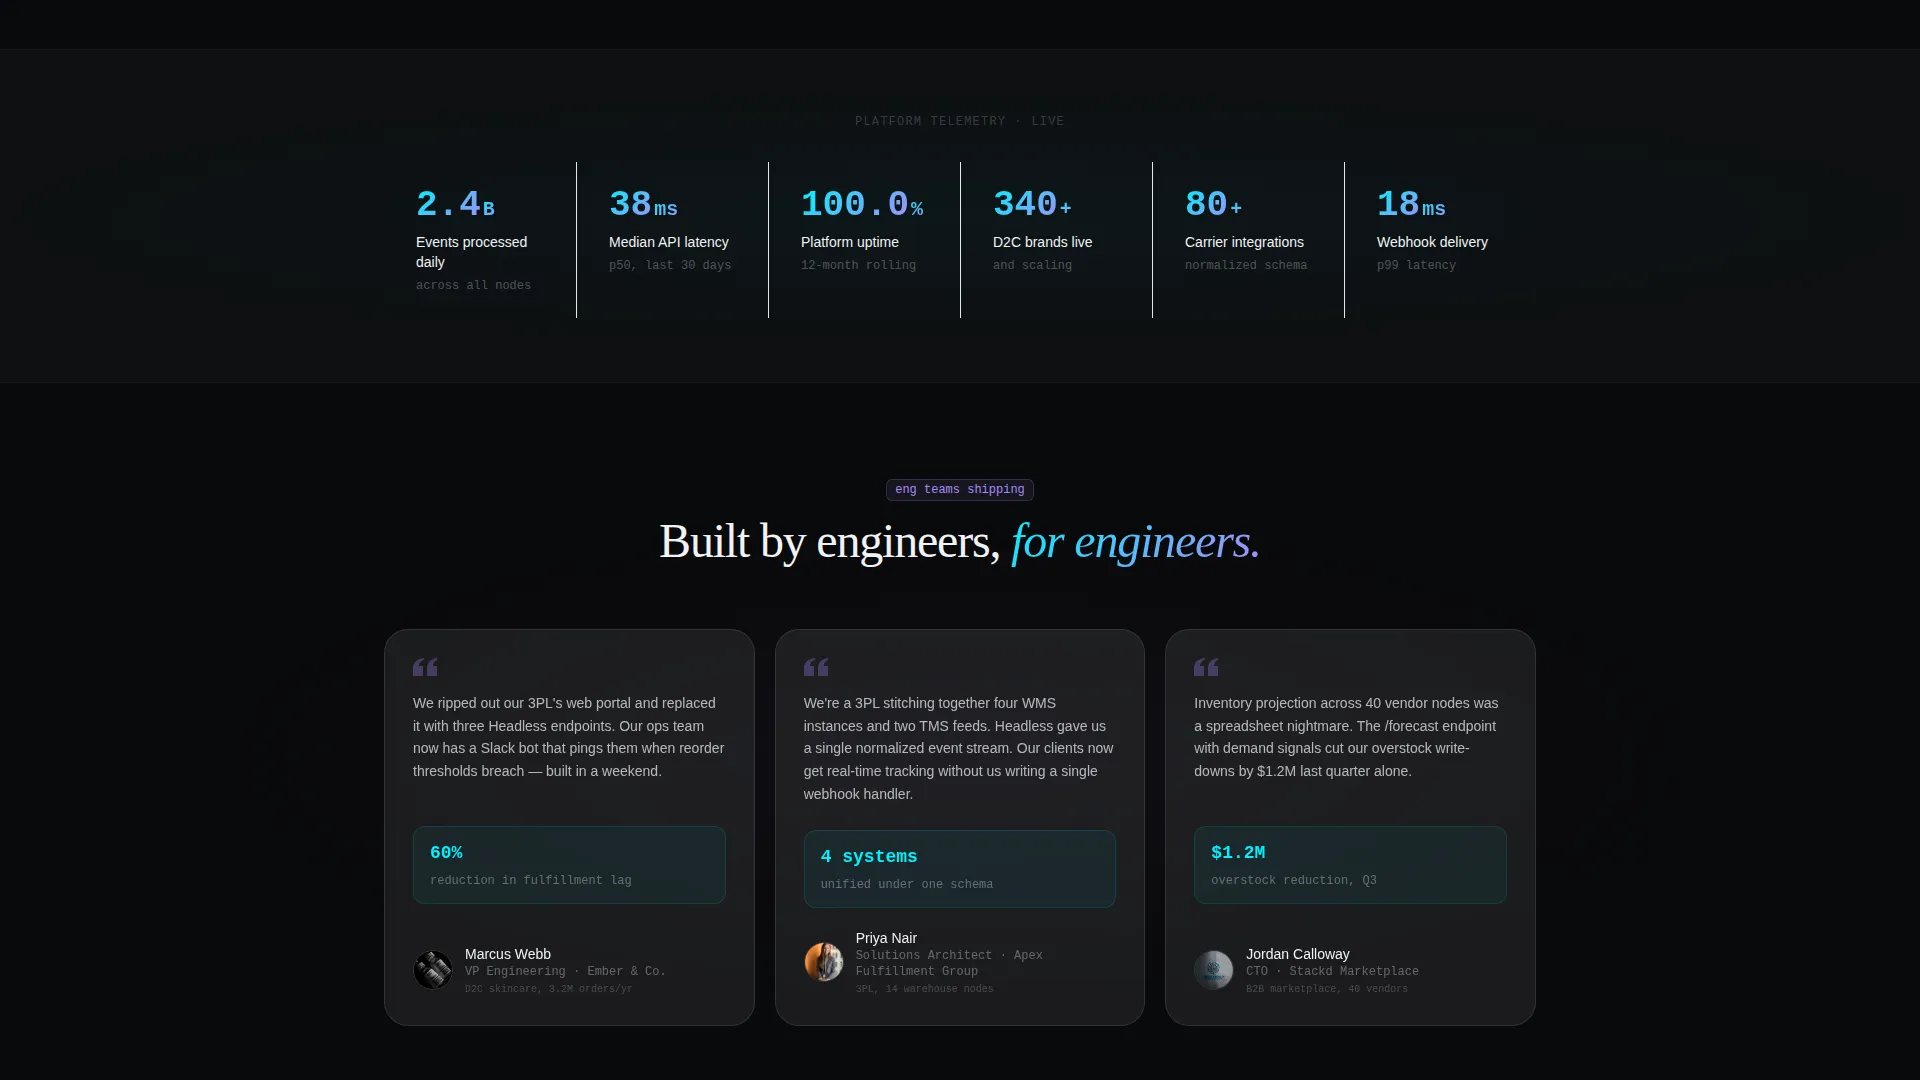The width and height of the screenshot is (1920, 1080).
Task: Click Jordan Calloway's avatar image
Action: tap(1214, 970)
